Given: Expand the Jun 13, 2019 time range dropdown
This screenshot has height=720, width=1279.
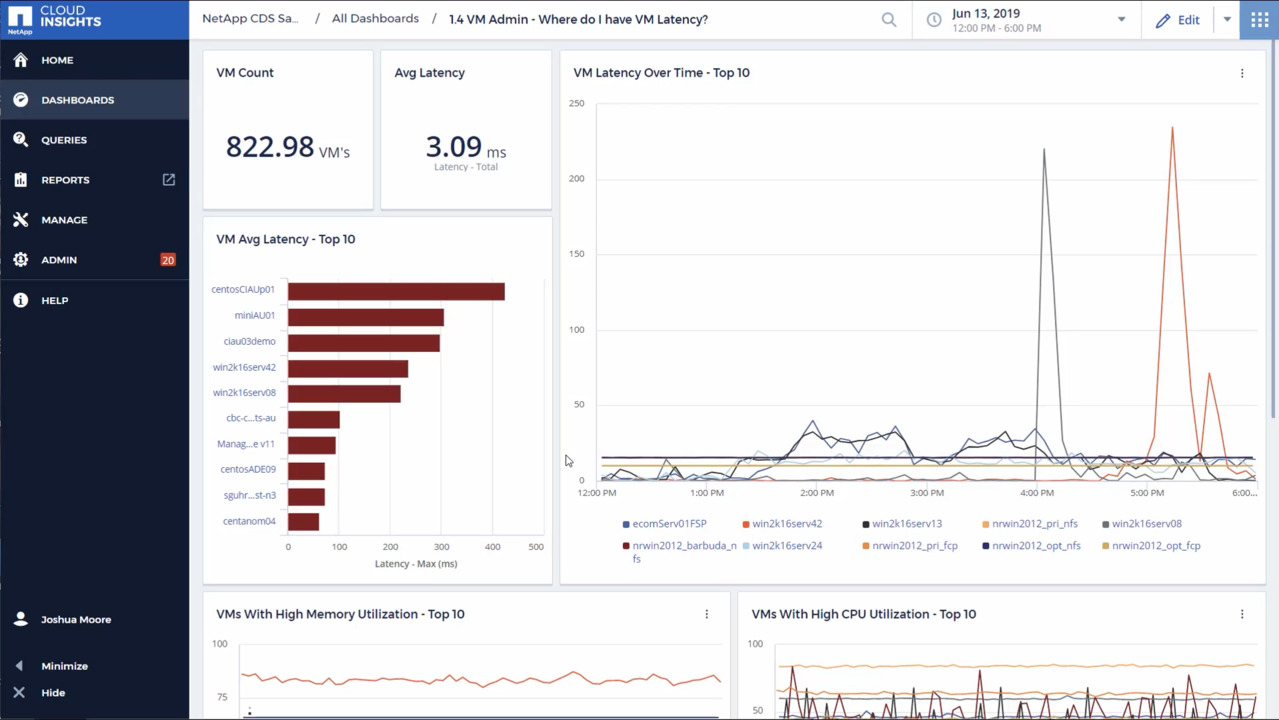Looking at the screenshot, I should (1121, 20).
